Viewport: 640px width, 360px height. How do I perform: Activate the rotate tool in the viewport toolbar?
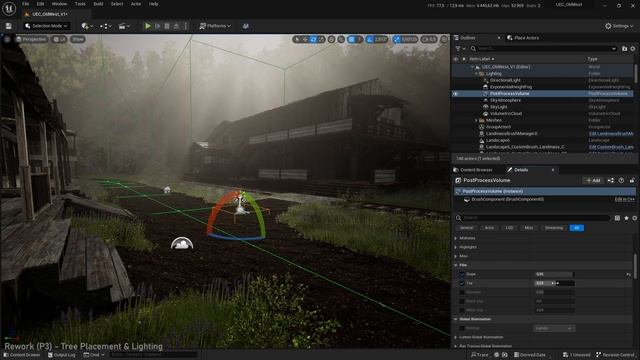(x=313, y=39)
